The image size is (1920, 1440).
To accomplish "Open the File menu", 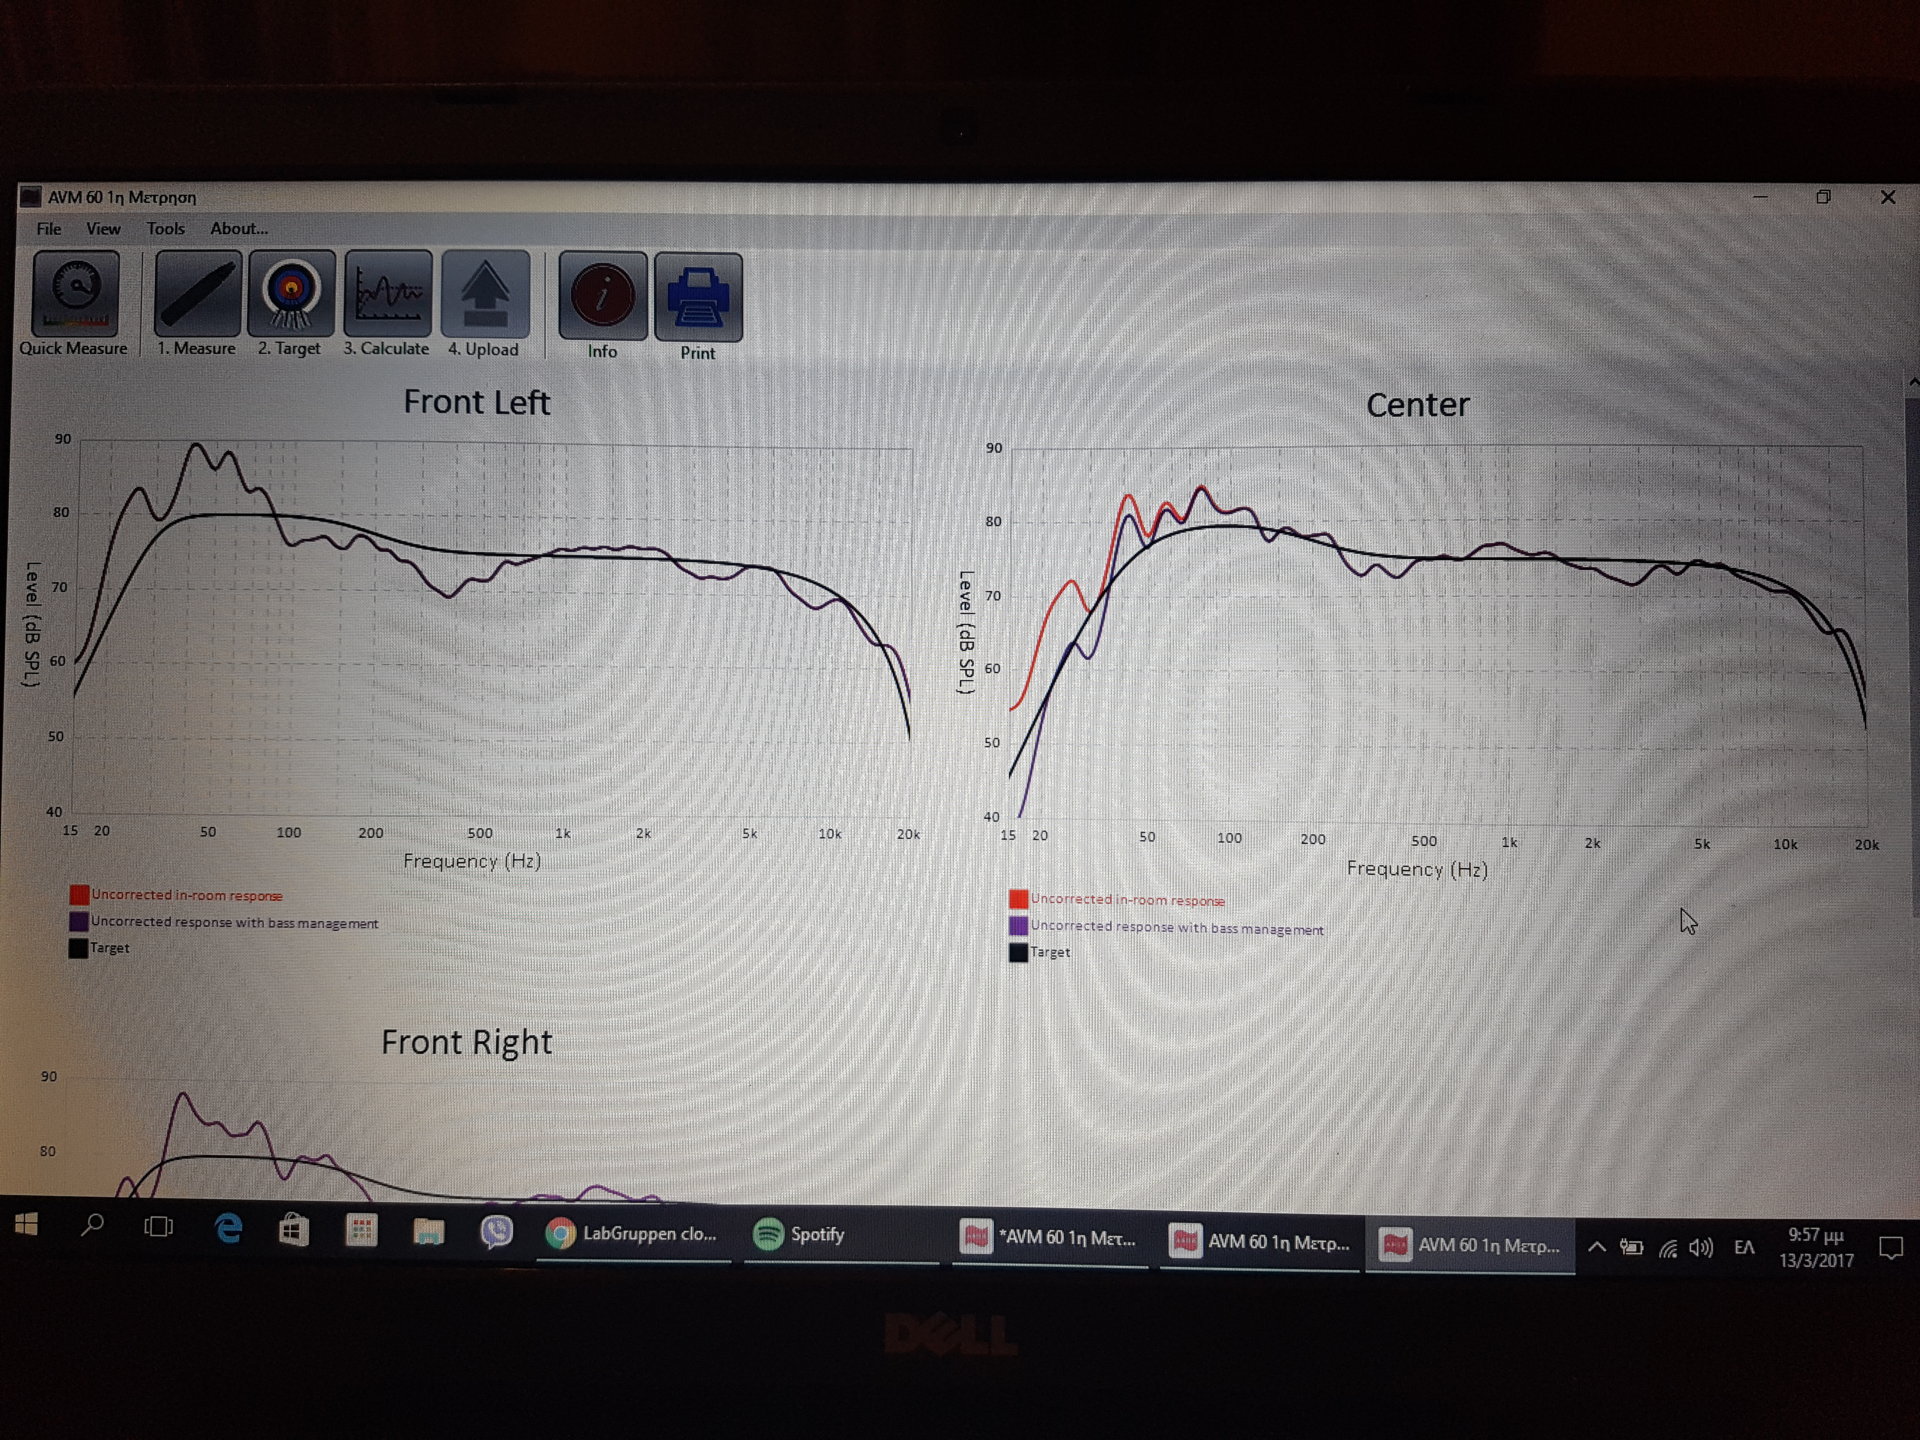I will [49, 228].
